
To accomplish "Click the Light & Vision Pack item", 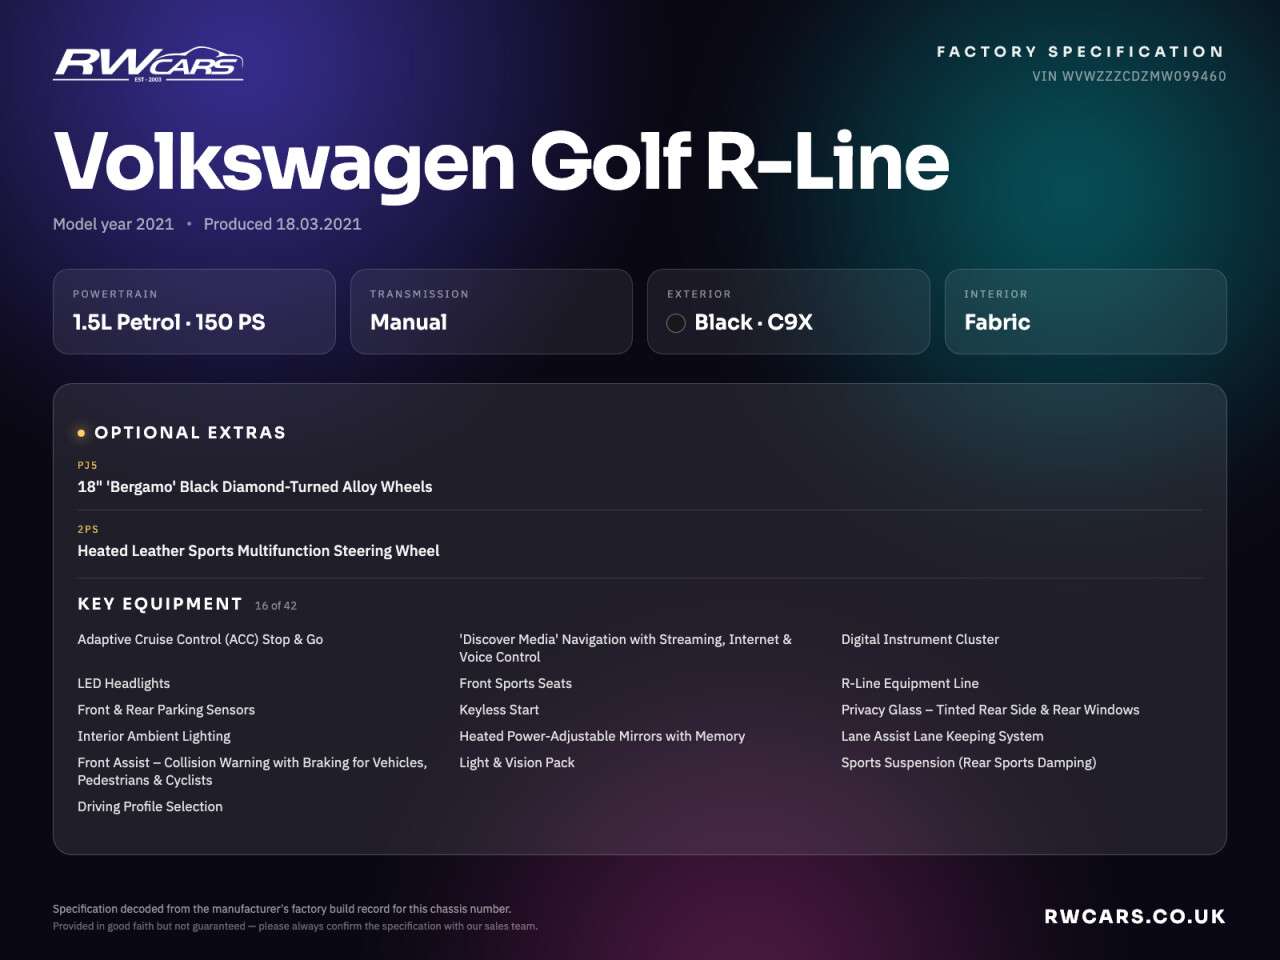I will point(517,762).
